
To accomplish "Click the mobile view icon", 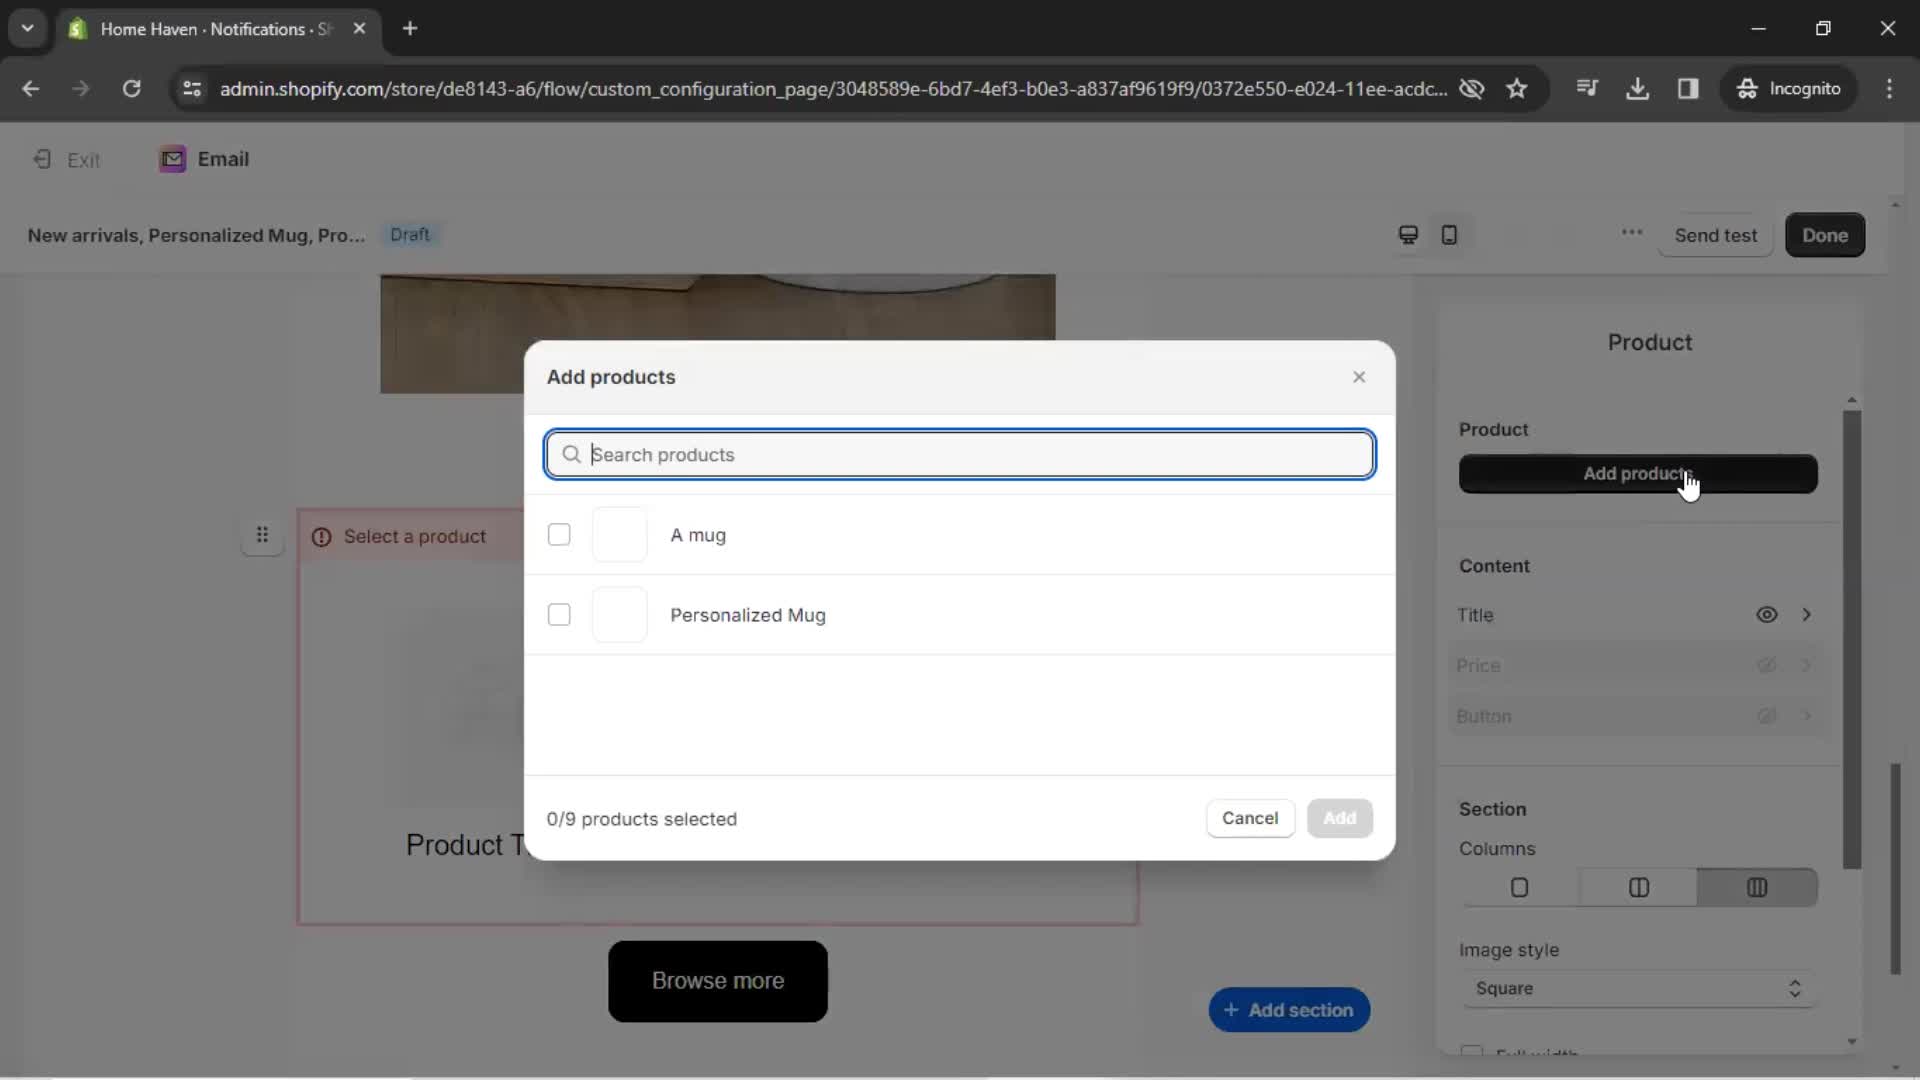I will point(1448,235).
